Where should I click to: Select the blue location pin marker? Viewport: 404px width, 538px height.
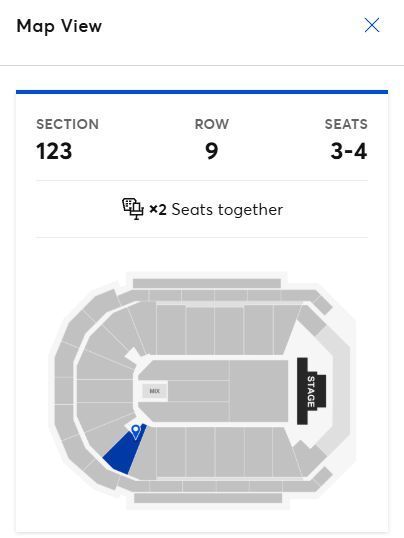point(136,432)
